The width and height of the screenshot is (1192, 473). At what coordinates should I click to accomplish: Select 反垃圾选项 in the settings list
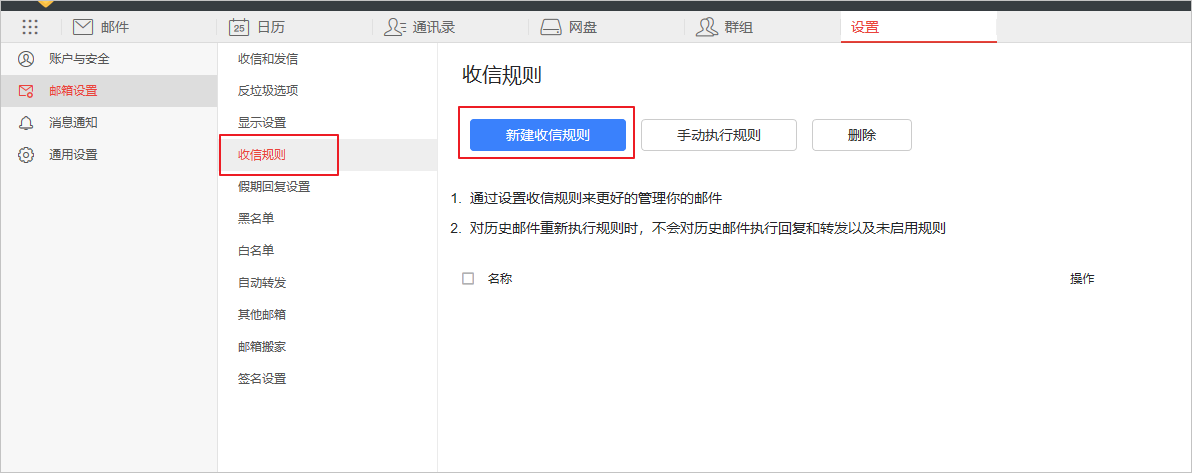[x=267, y=91]
